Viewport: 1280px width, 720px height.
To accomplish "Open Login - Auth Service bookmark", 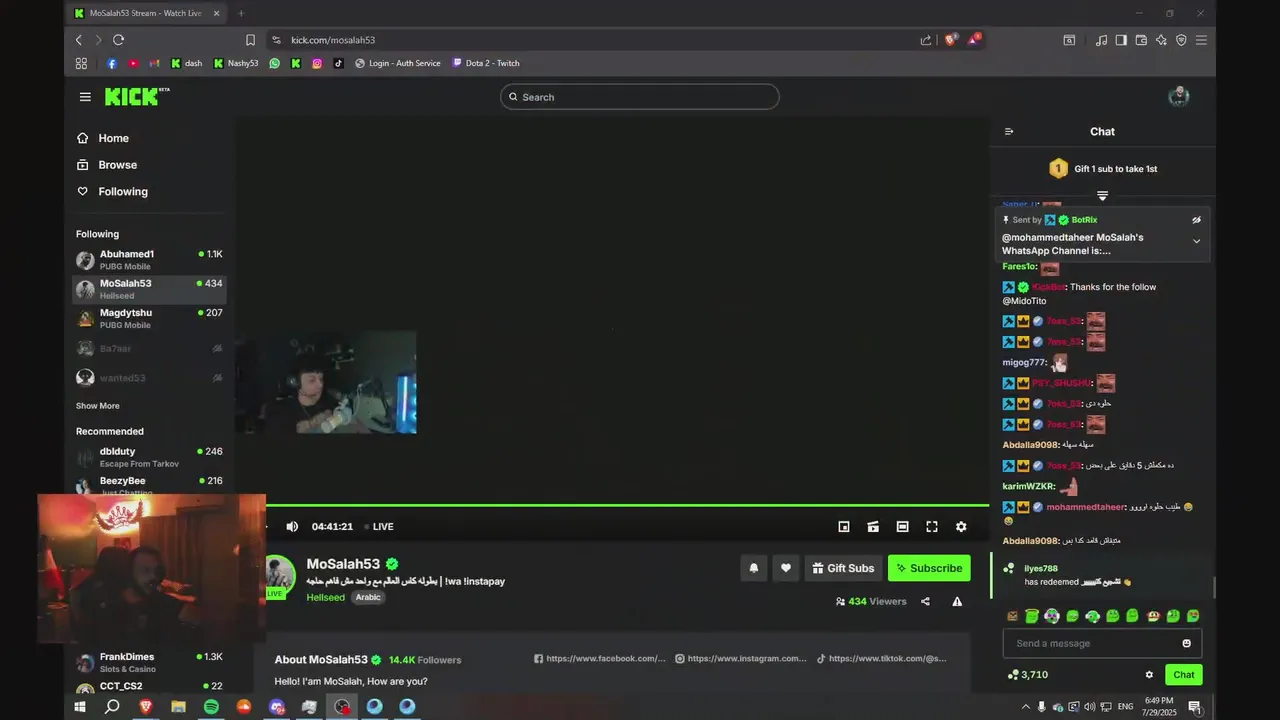I will [x=397, y=63].
